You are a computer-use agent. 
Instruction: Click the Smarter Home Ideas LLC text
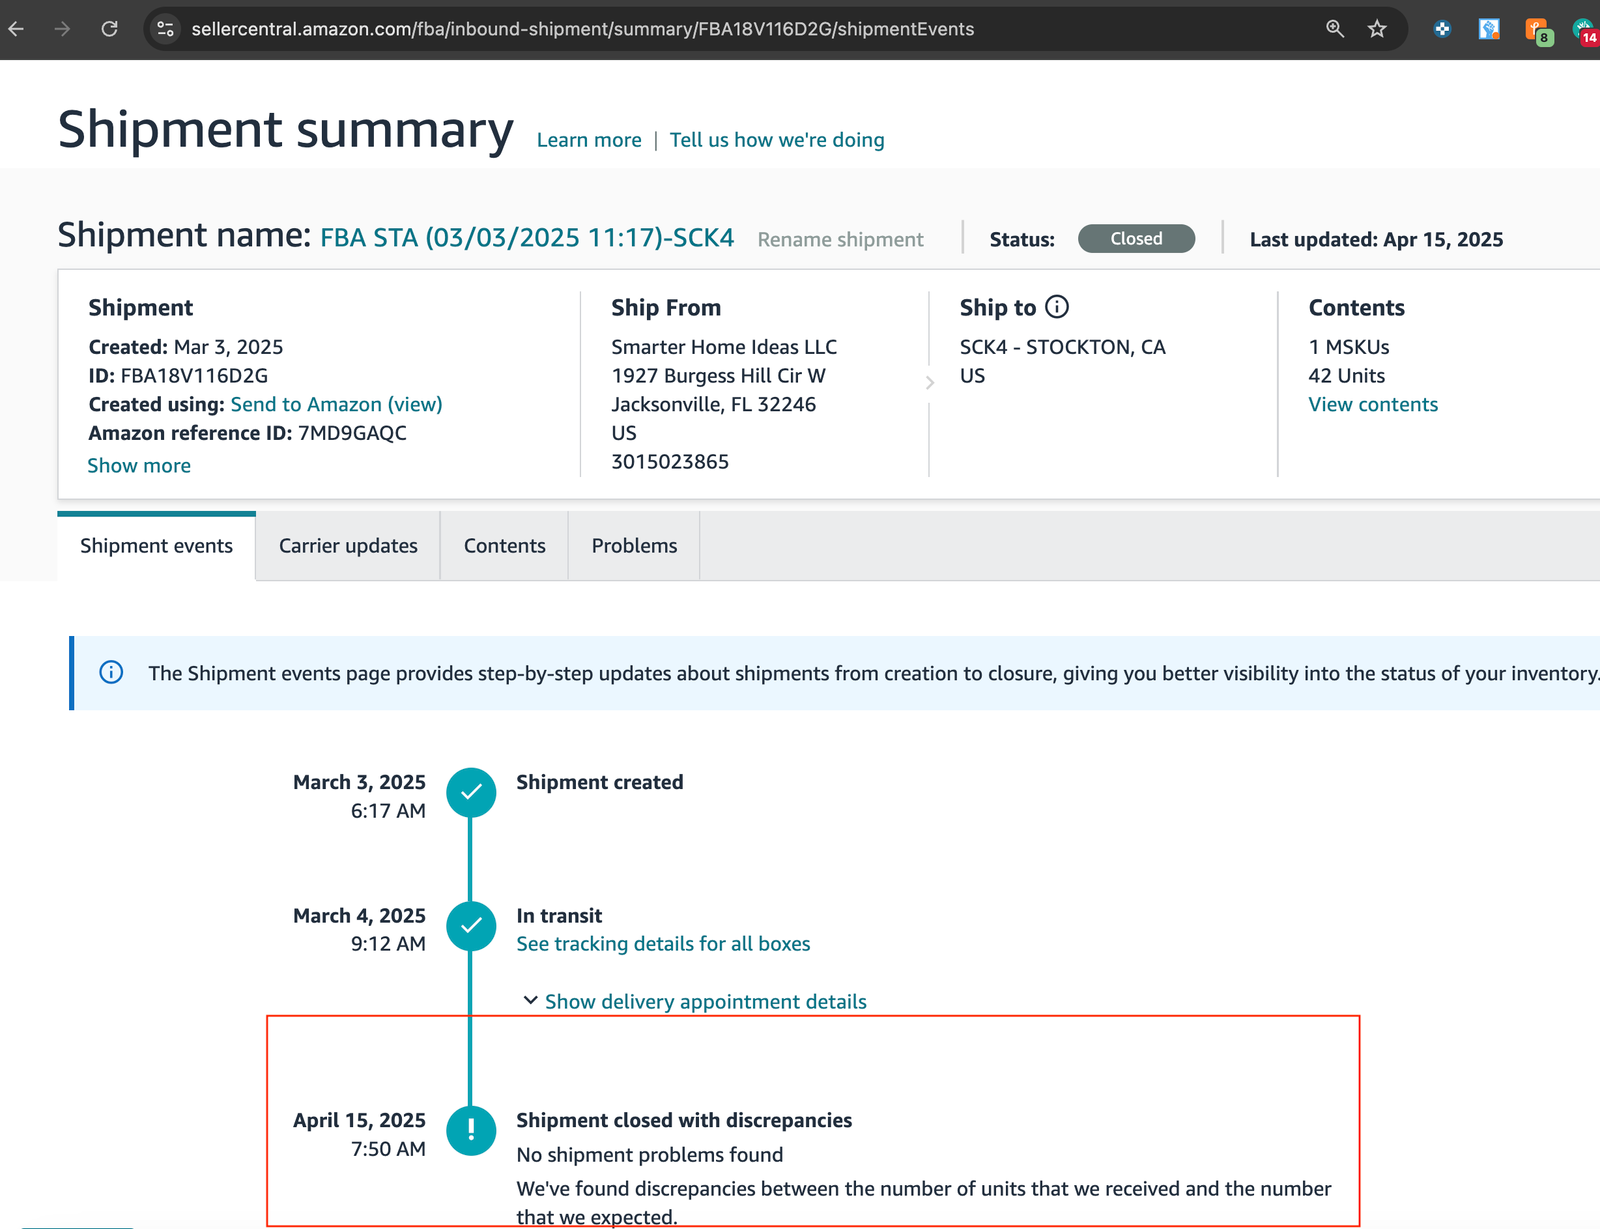pos(724,347)
